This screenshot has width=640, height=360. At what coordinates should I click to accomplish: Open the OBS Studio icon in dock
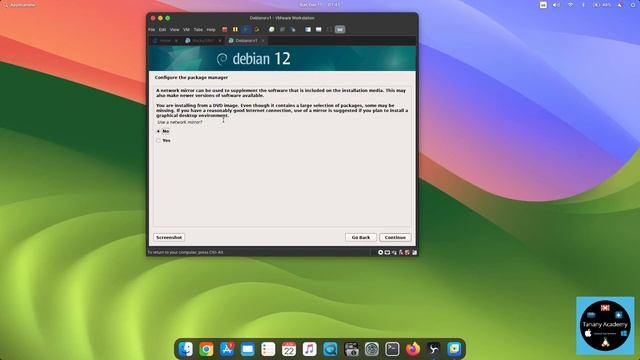tap(433, 349)
